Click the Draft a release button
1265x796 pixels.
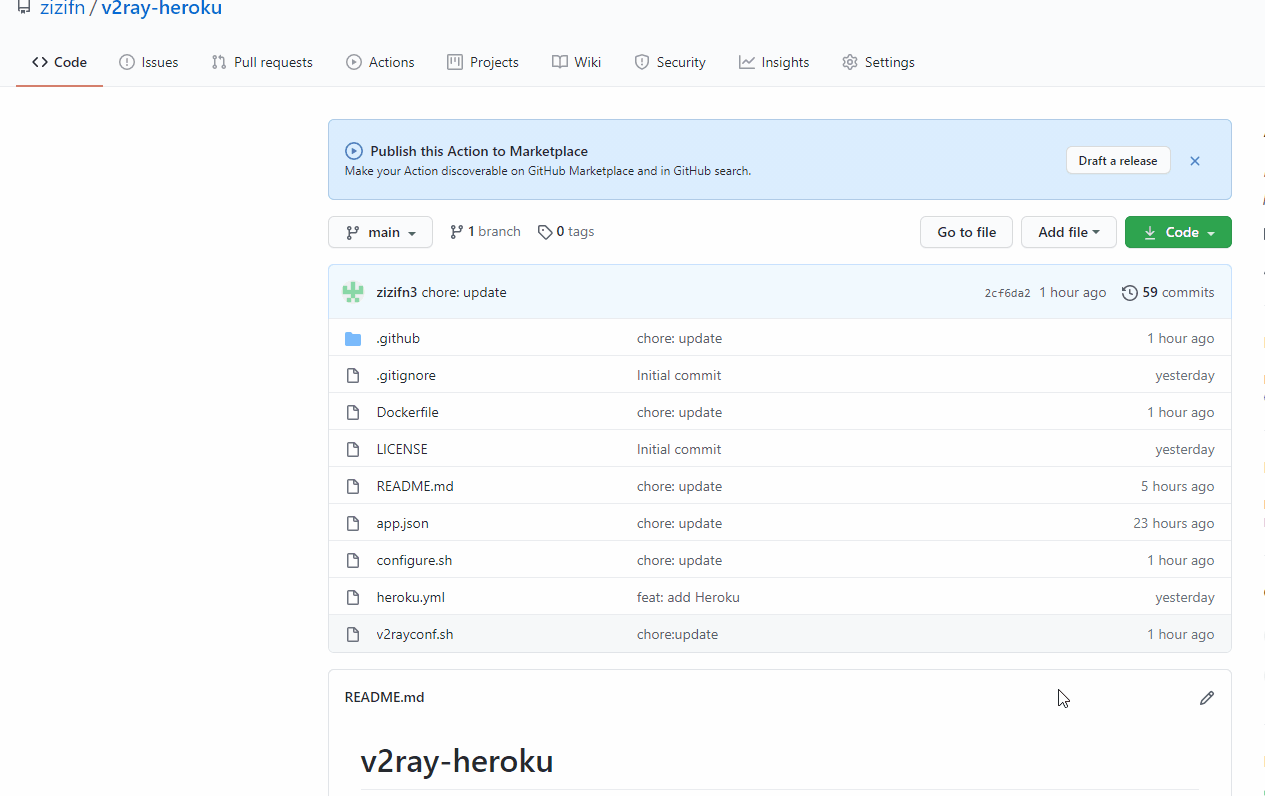coord(1117,160)
